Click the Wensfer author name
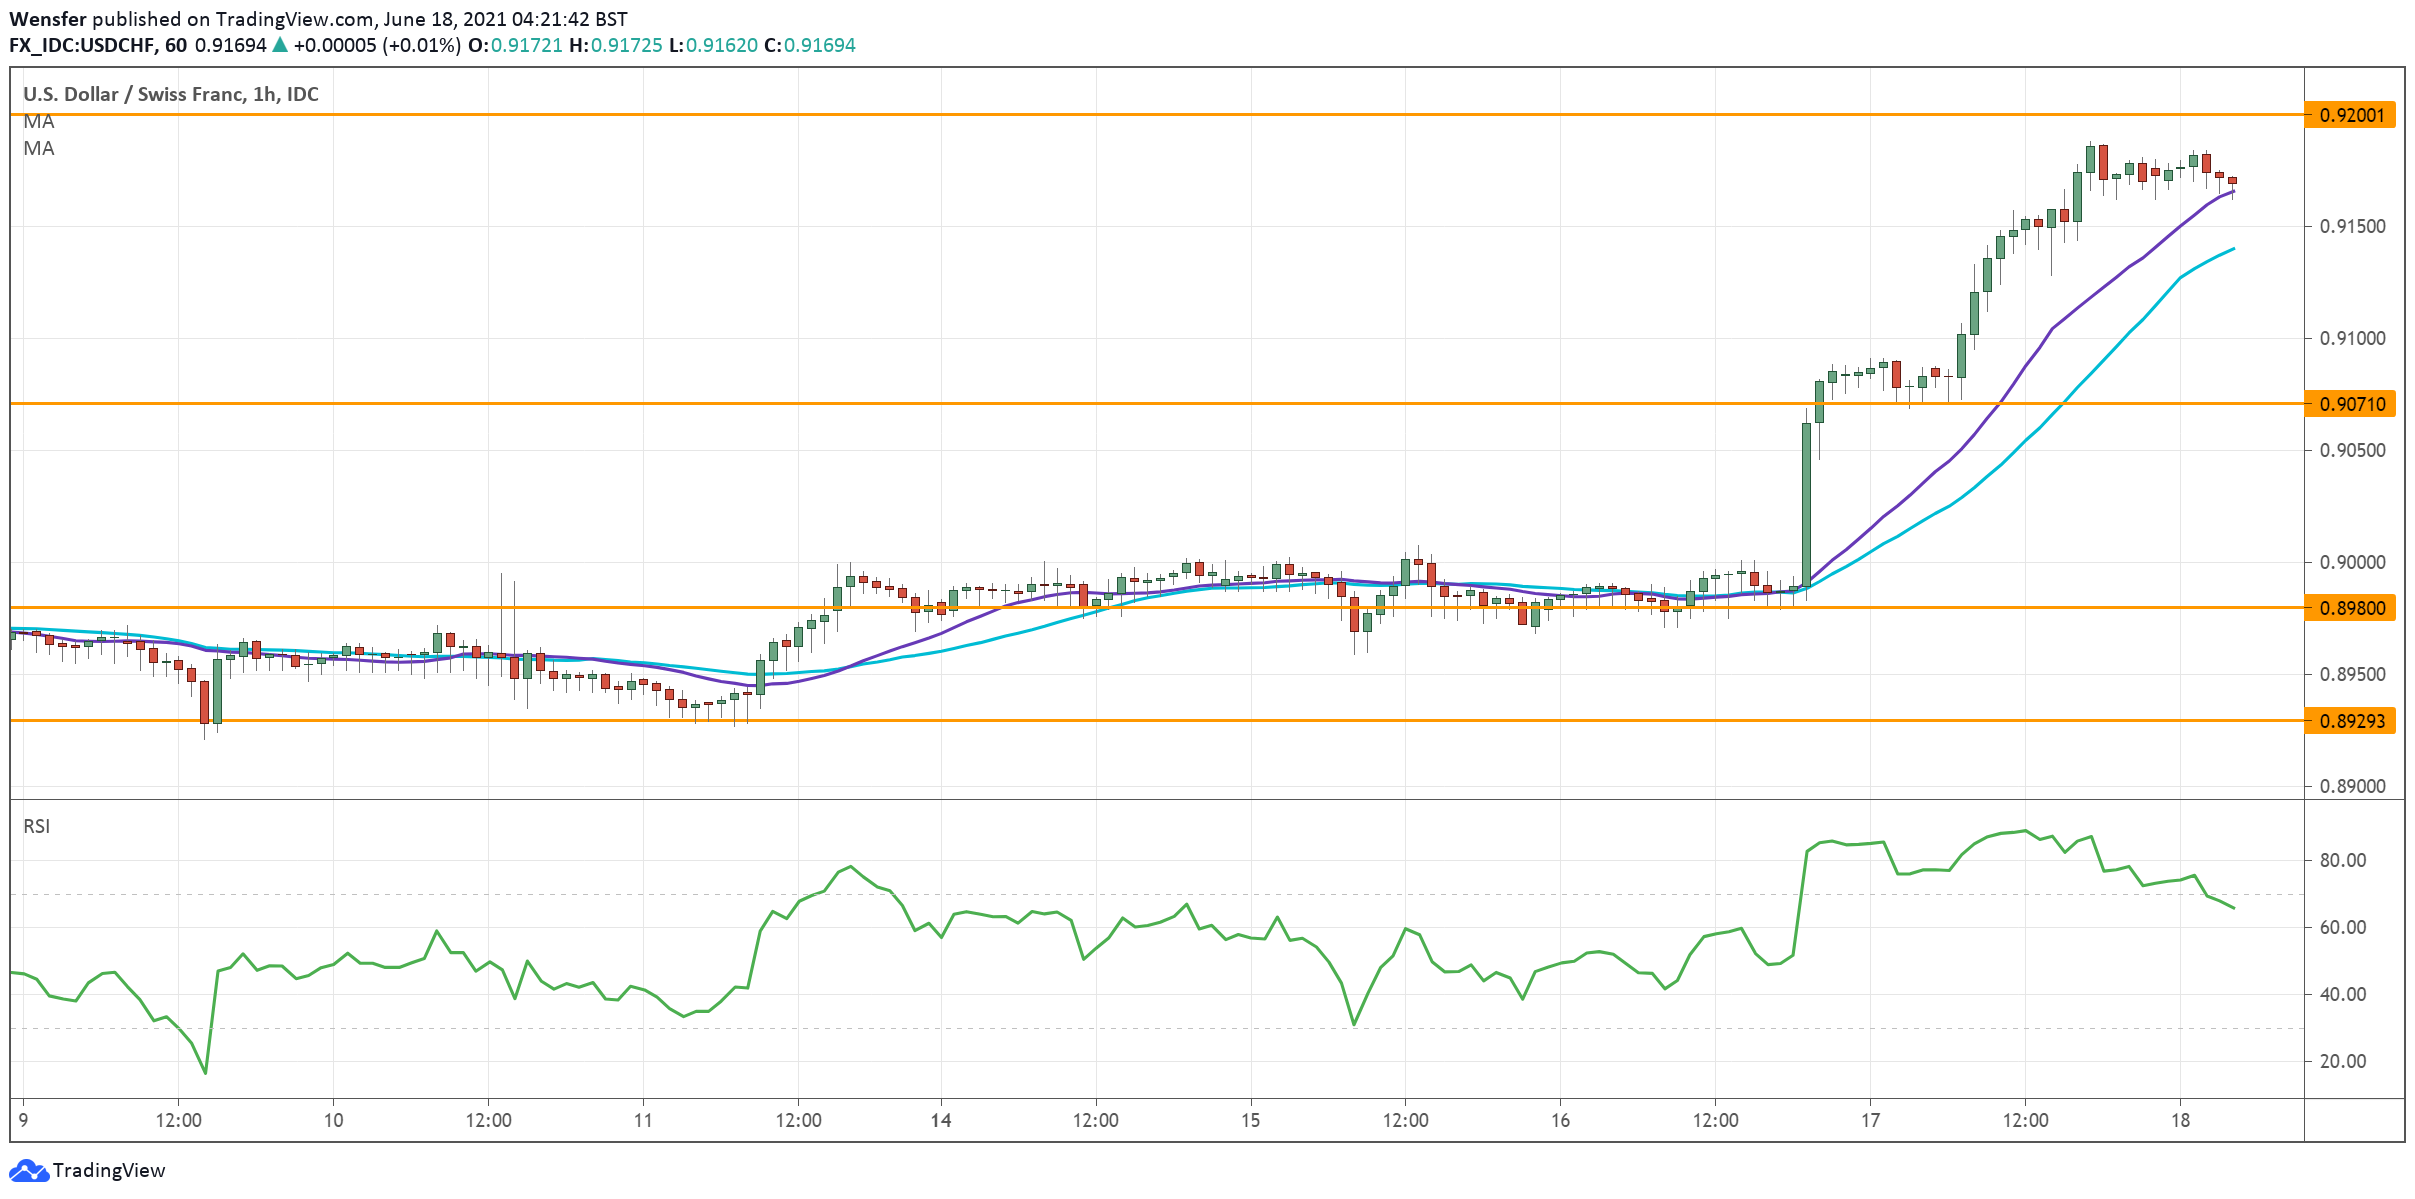Screen dimensions: 2415x1199 [x=48, y=19]
